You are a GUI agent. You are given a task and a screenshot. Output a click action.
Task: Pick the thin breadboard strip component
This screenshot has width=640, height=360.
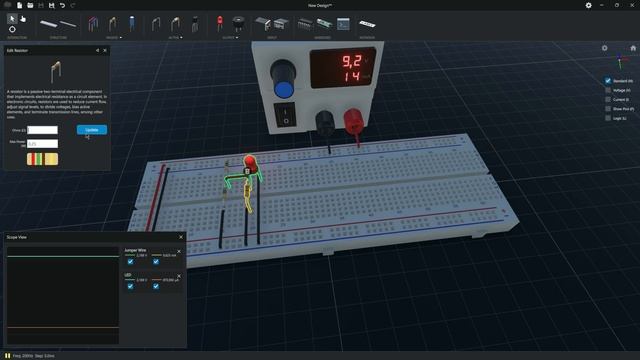click(x=68, y=24)
